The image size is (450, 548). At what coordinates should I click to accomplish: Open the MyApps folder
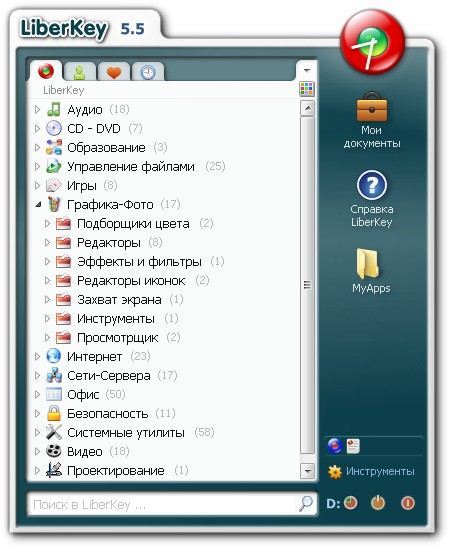368,264
